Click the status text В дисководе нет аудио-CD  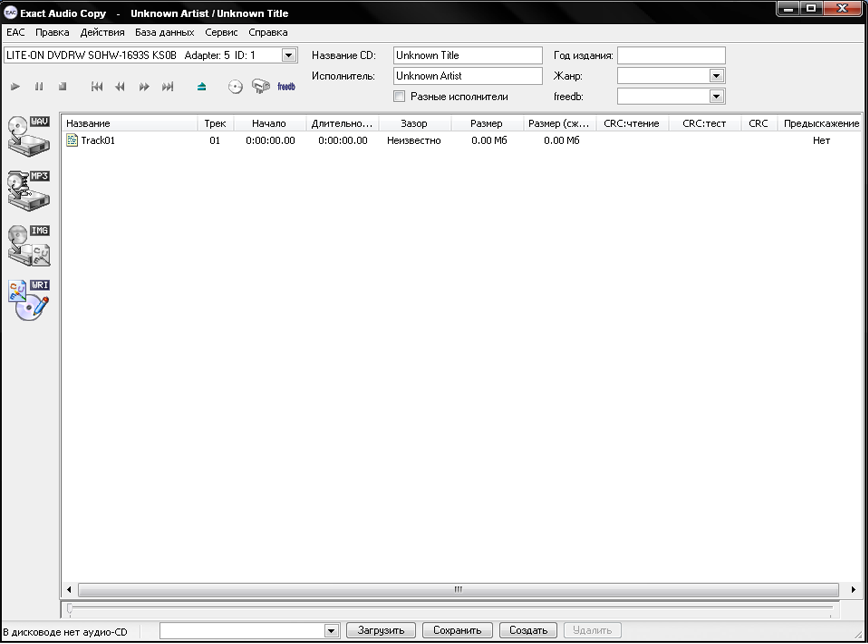pyautogui.click(x=65, y=632)
